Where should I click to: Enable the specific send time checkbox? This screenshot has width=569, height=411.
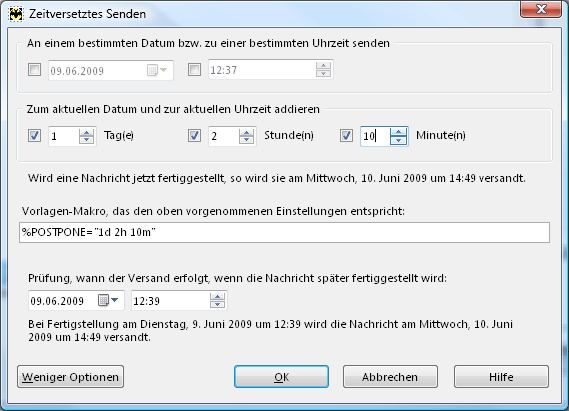point(195,70)
